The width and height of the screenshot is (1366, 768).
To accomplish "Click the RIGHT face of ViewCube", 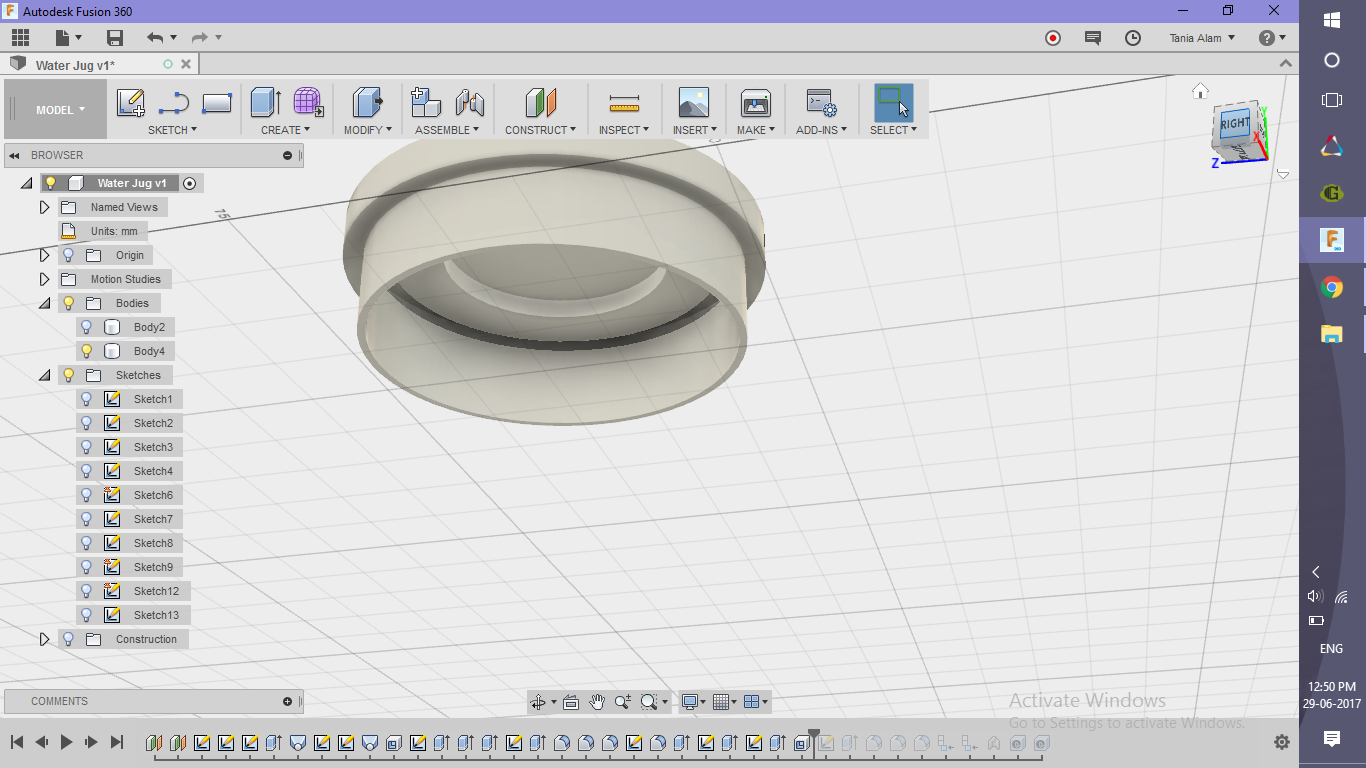I will click(x=1235, y=124).
